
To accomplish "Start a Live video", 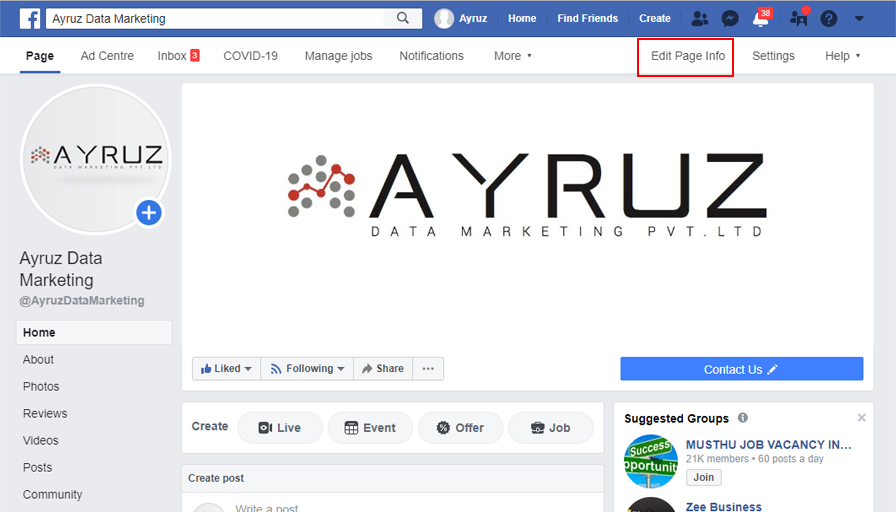I will point(280,427).
